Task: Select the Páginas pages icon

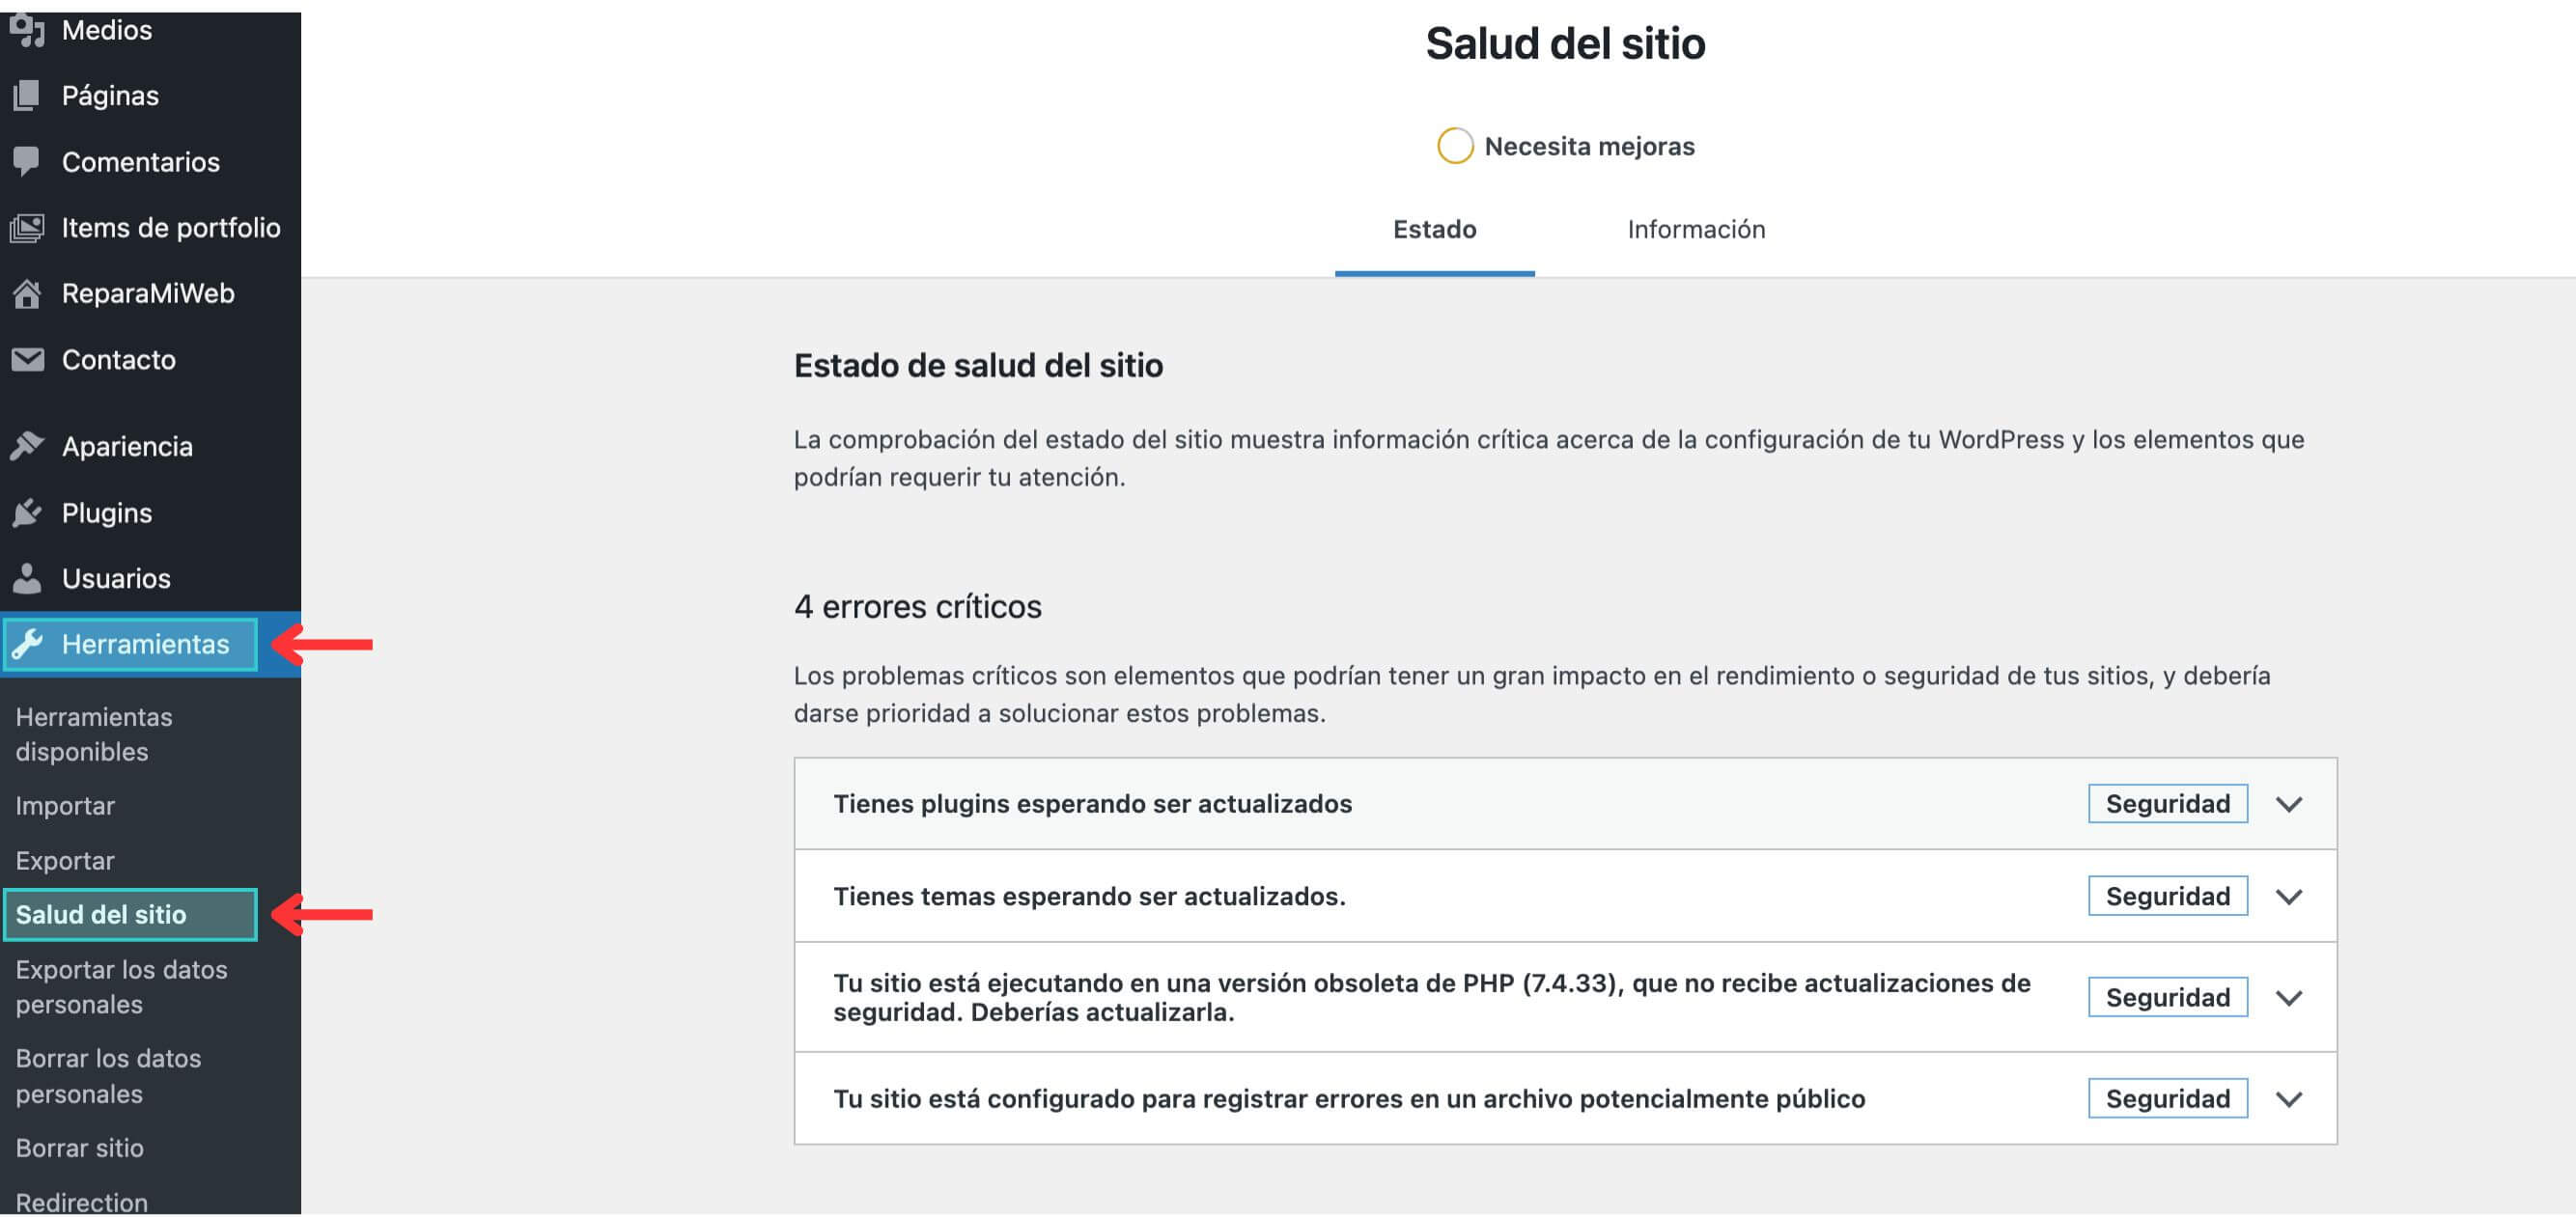Action: (x=28, y=95)
